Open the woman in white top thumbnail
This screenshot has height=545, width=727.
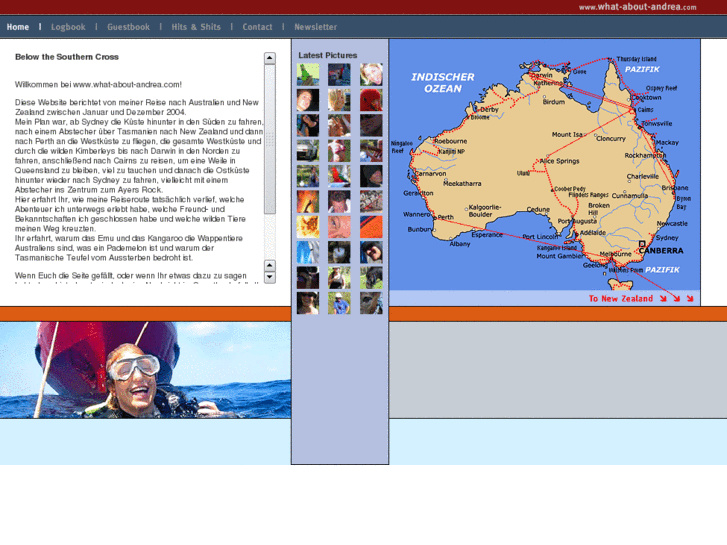click(339, 277)
